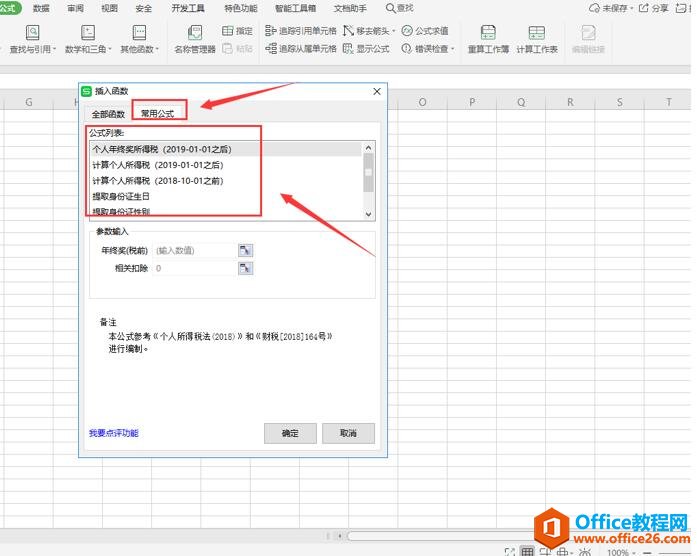Confirm with the 确定 button

click(x=290, y=433)
